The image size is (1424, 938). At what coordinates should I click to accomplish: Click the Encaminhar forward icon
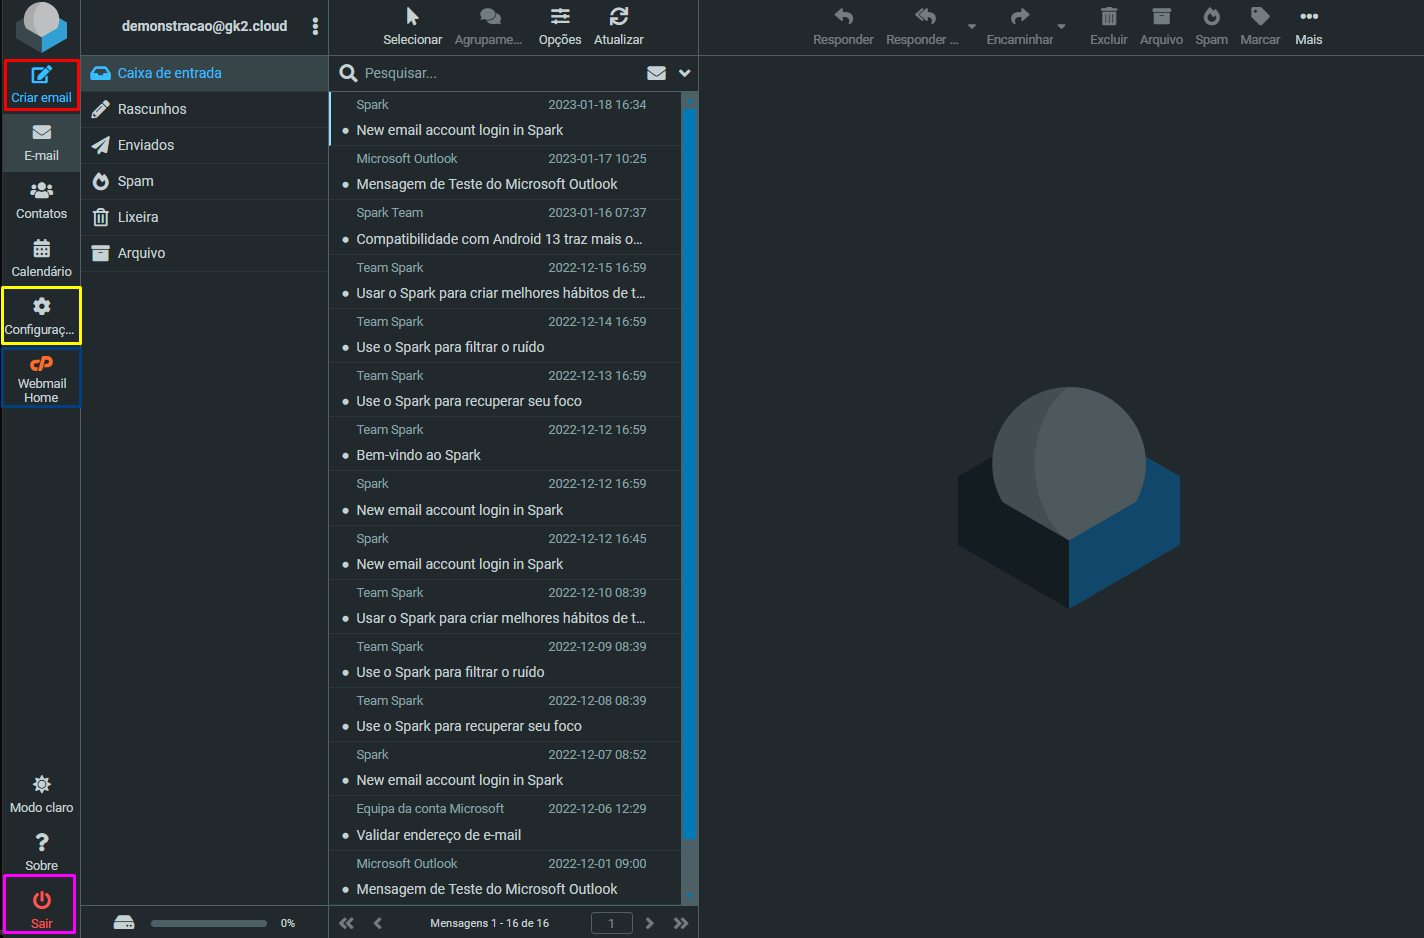click(x=1020, y=16)
